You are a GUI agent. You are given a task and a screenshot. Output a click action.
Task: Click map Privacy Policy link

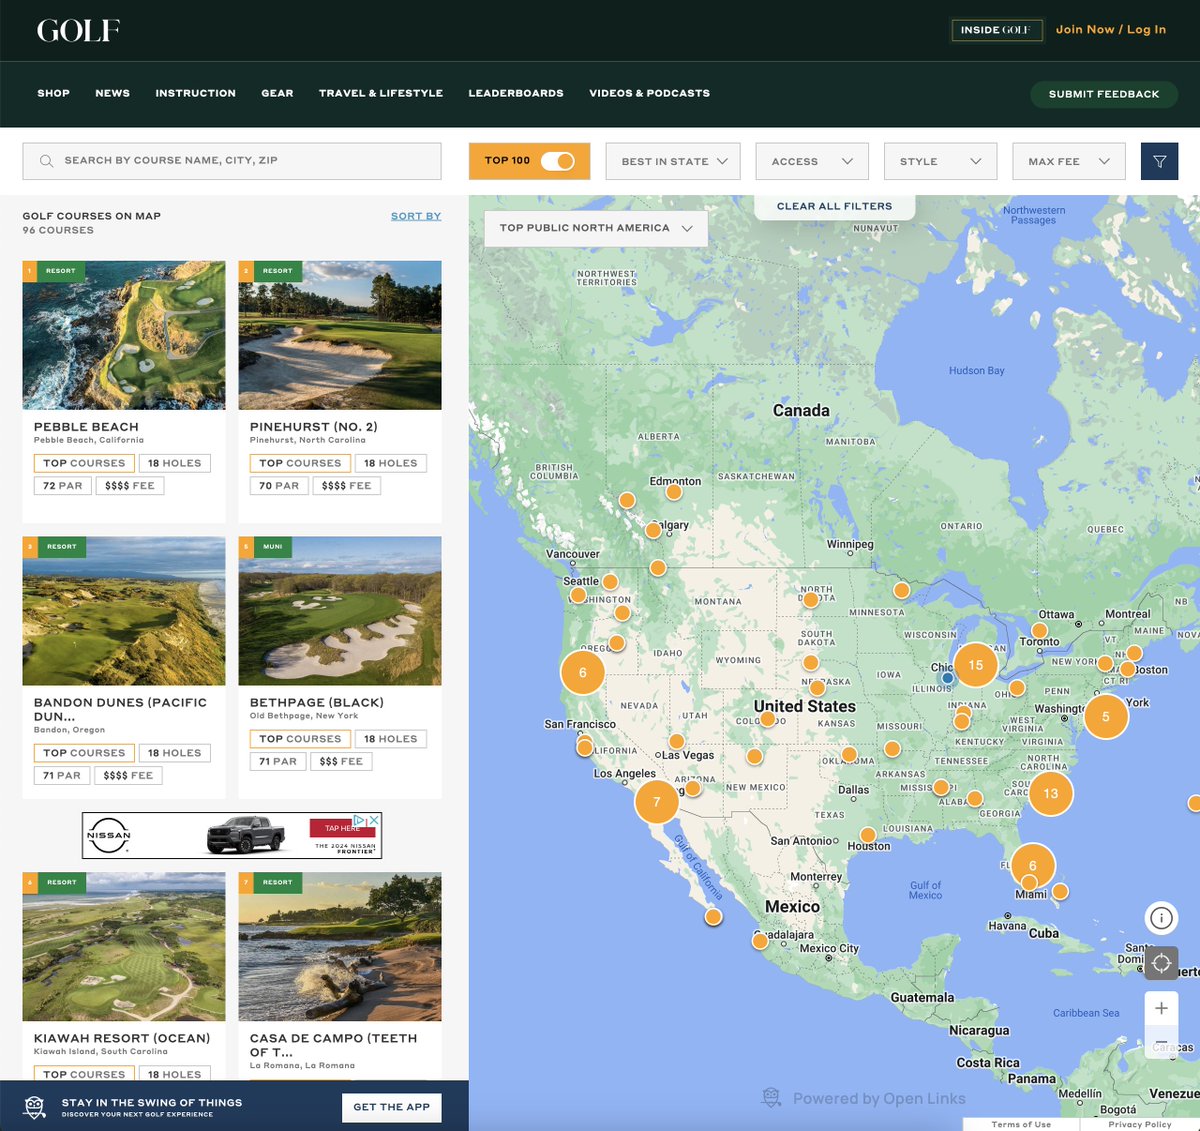pyautogui.click(x=1140, y=1125)
